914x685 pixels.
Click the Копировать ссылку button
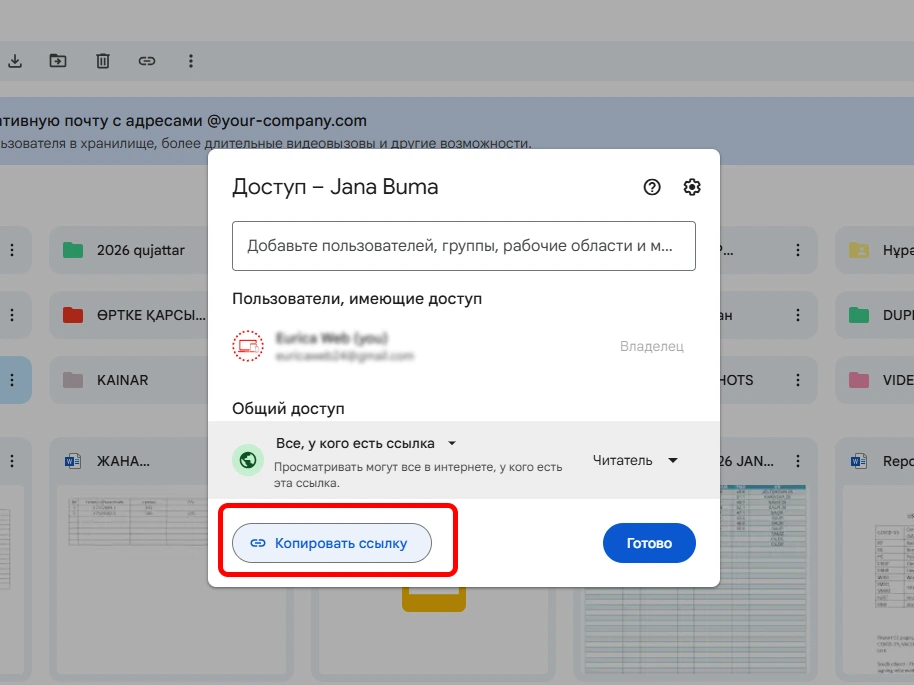pos(332,543)
